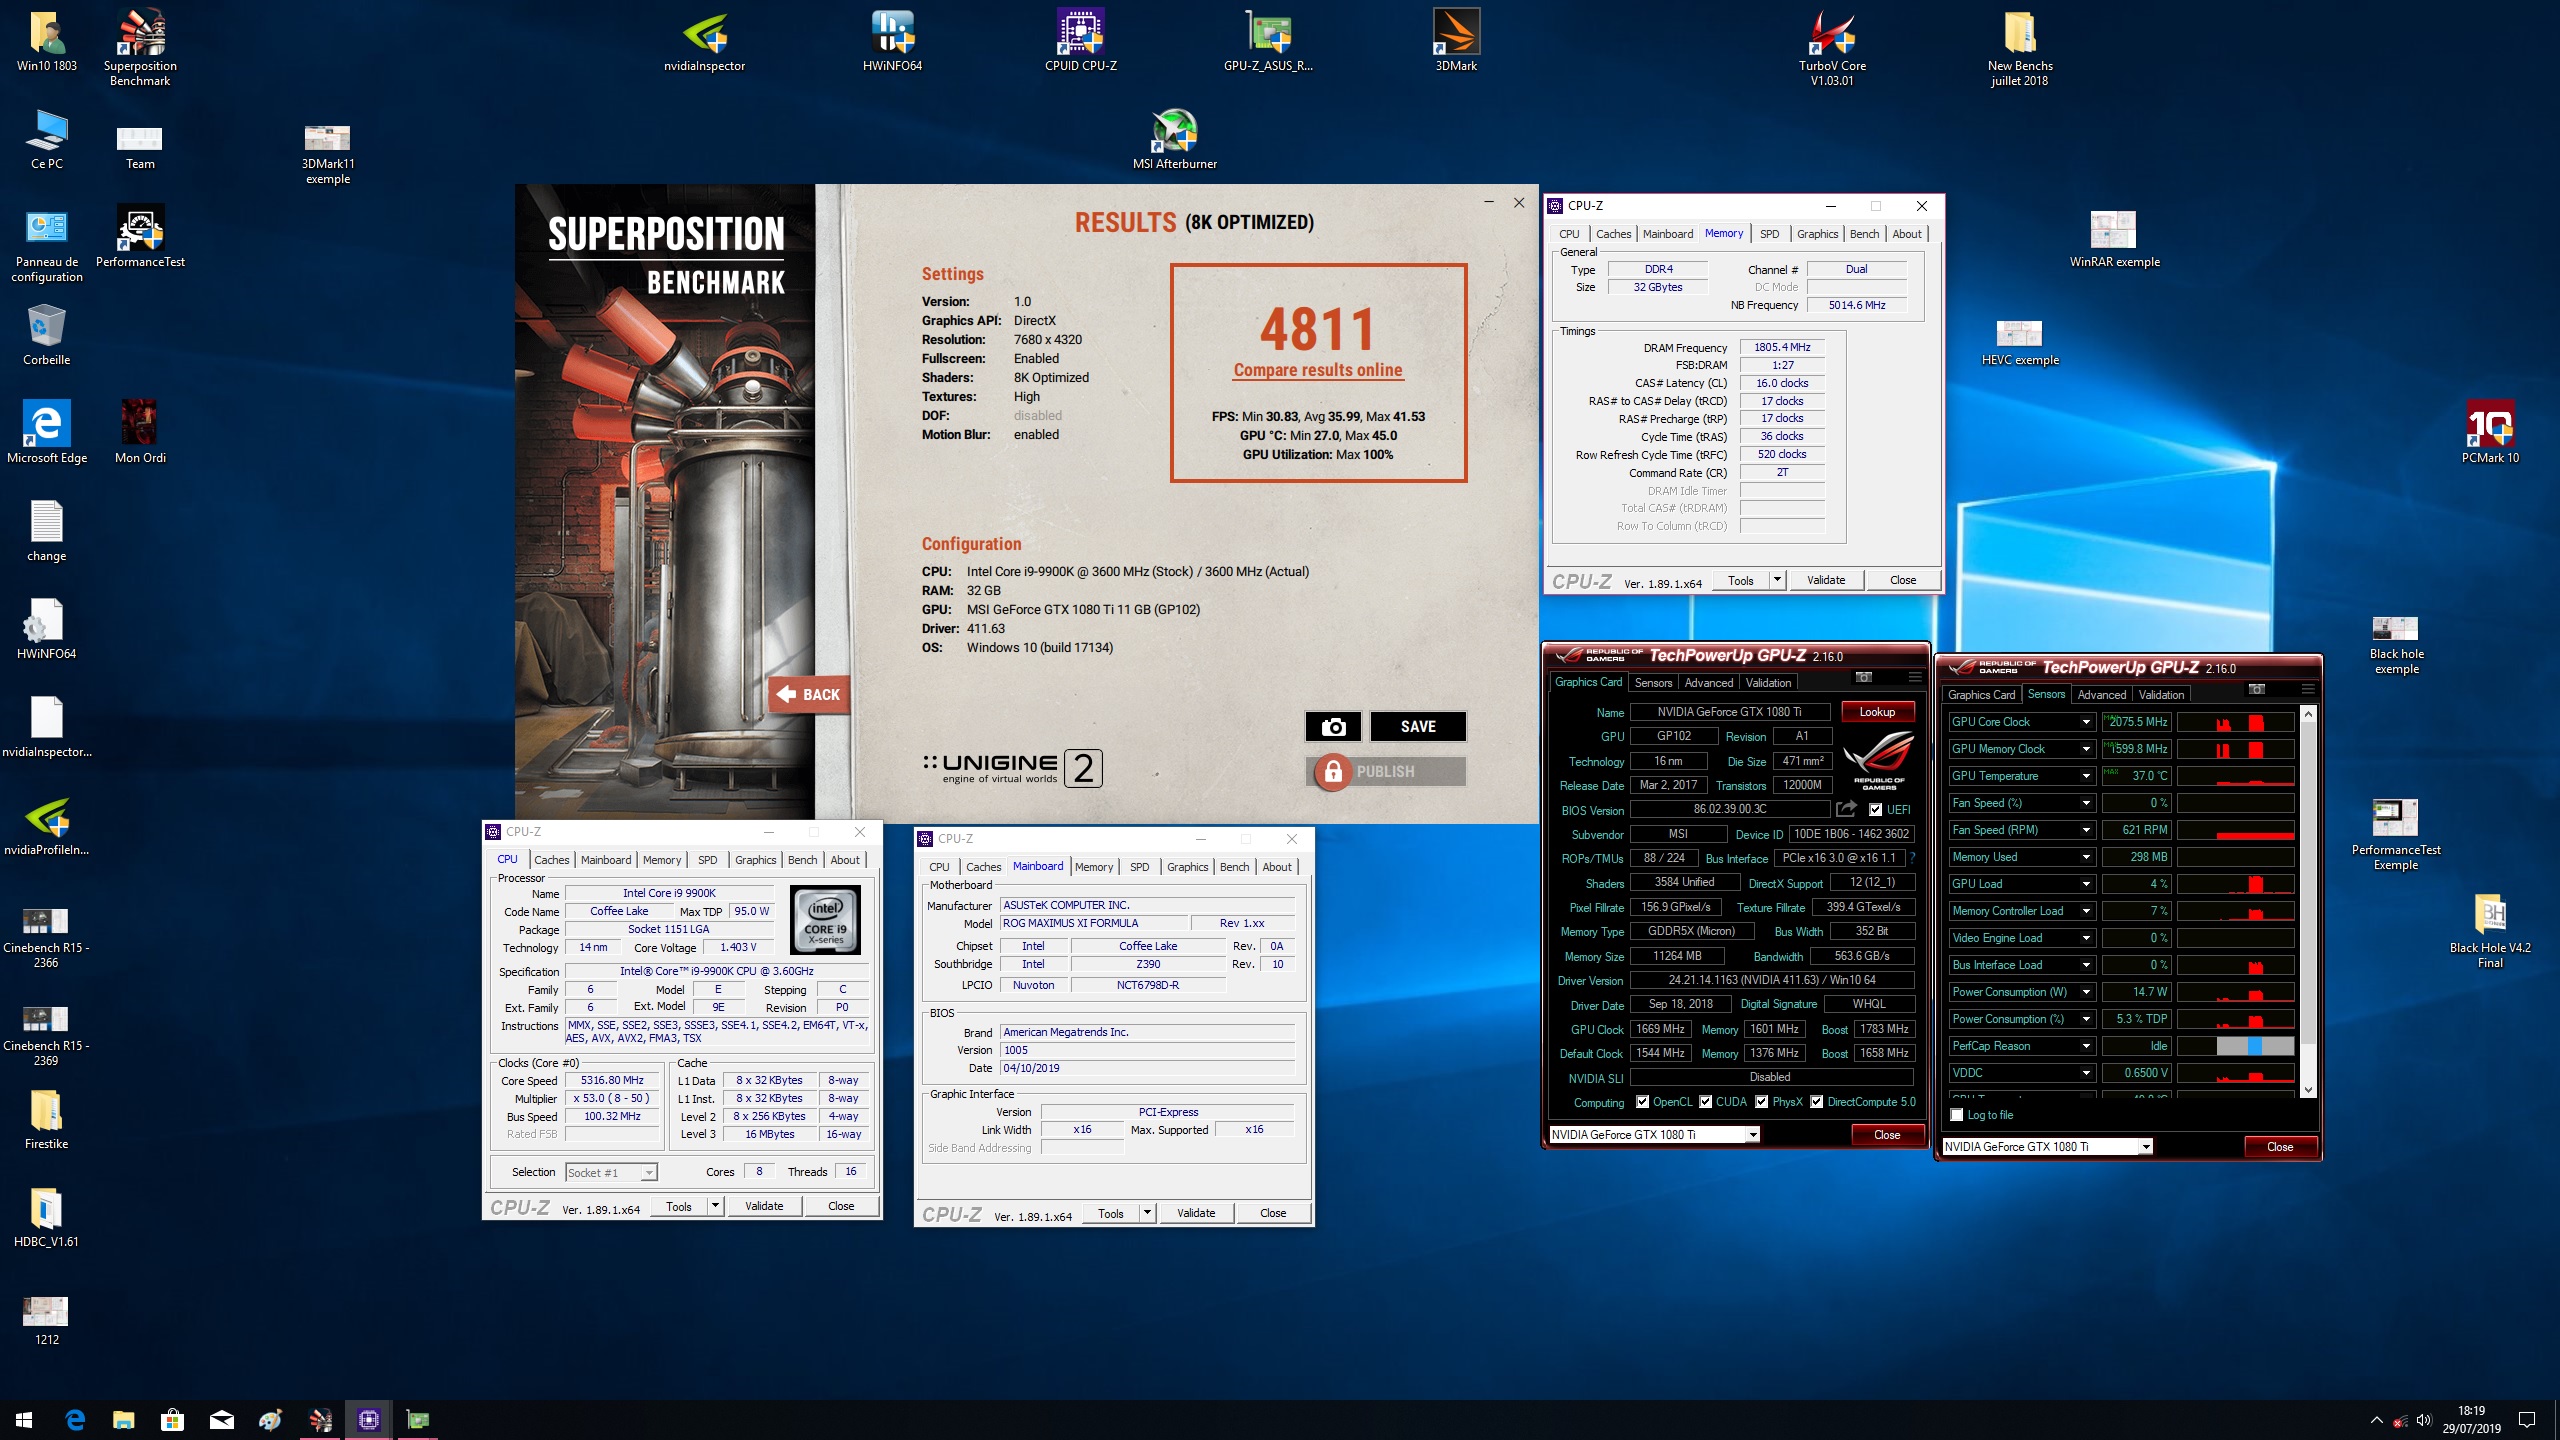Viewport: 2560px width, 1440px height.
Task: Click the Power Consumption (W) sensor graph
Action: click(x=2236, y=992)
